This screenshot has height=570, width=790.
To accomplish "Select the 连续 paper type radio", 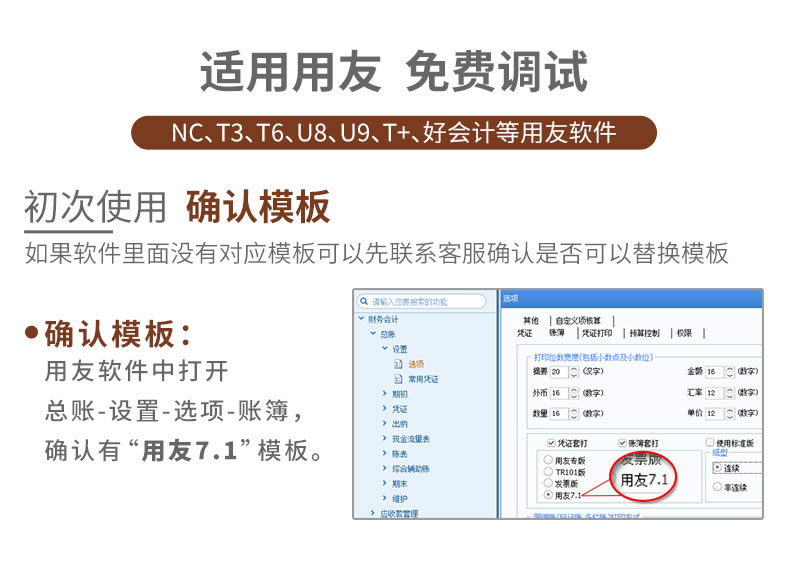I will pos(717,468).
